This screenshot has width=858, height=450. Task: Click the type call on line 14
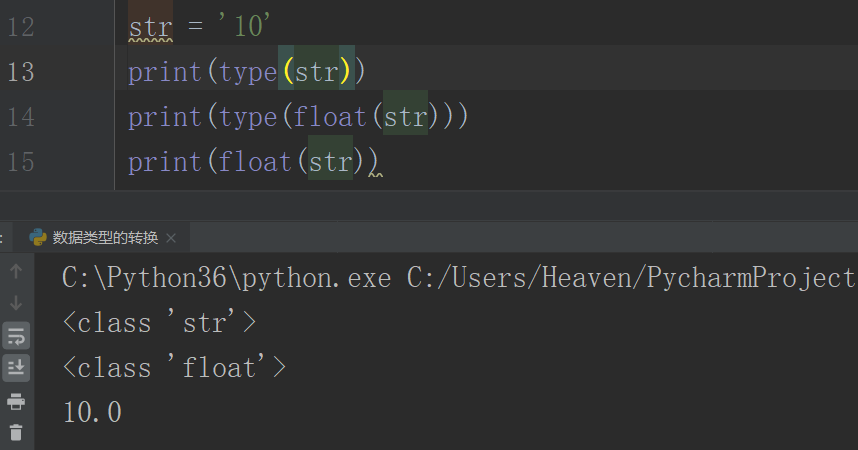click(x=248, y=117)
